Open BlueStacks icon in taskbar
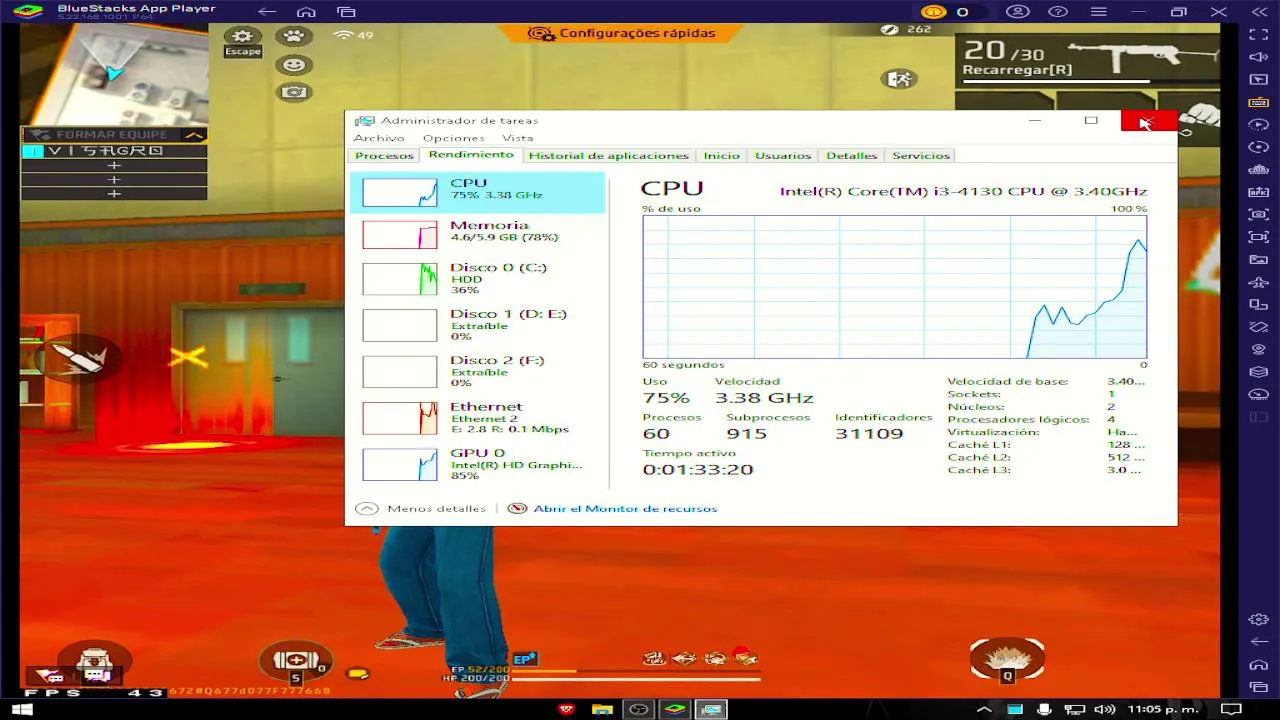The image size is (1280, 720). click(x=675, y=709)
